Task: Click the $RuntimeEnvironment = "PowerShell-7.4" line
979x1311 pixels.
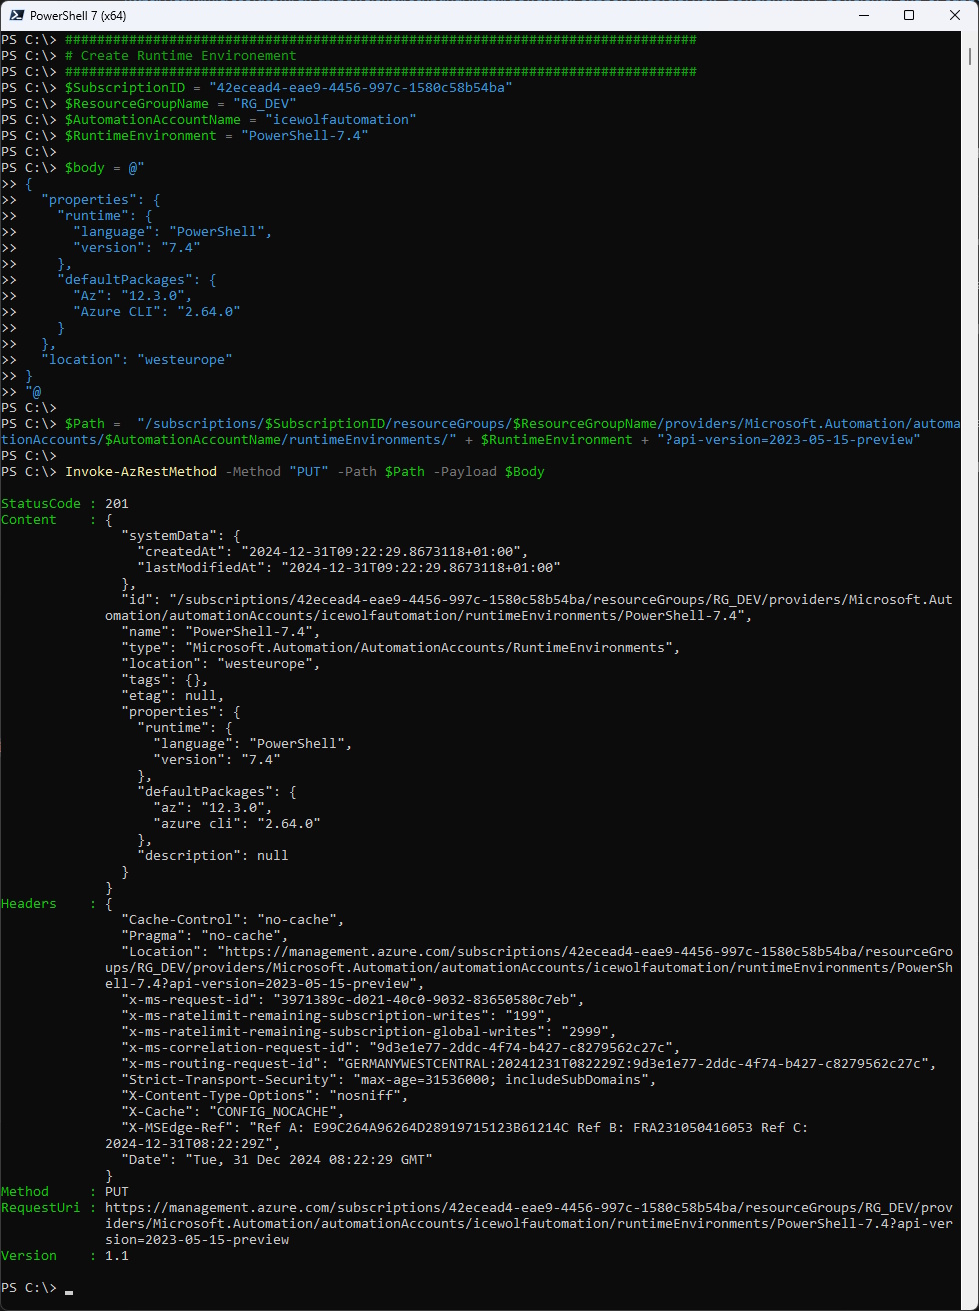Action: click(x=217, y=136)
